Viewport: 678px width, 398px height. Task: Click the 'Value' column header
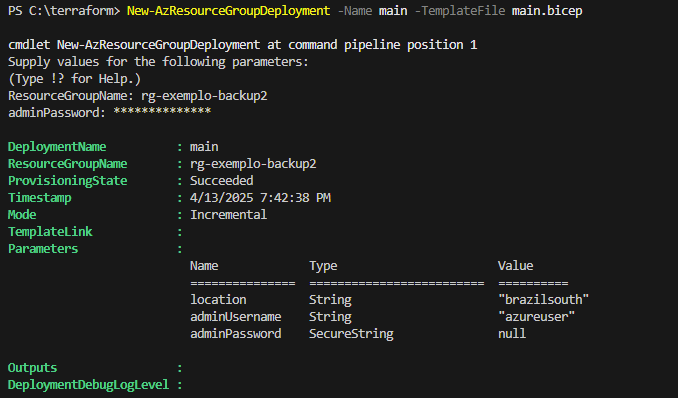coord(515,266)
